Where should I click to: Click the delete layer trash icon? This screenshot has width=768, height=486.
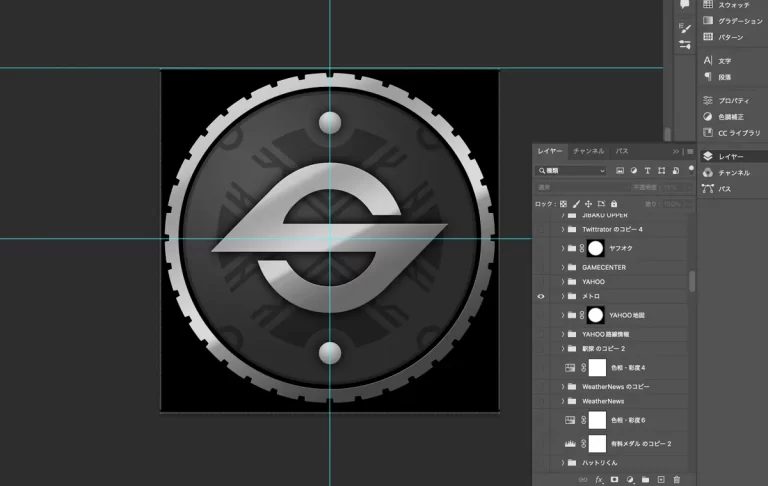[x=677, y=480]
